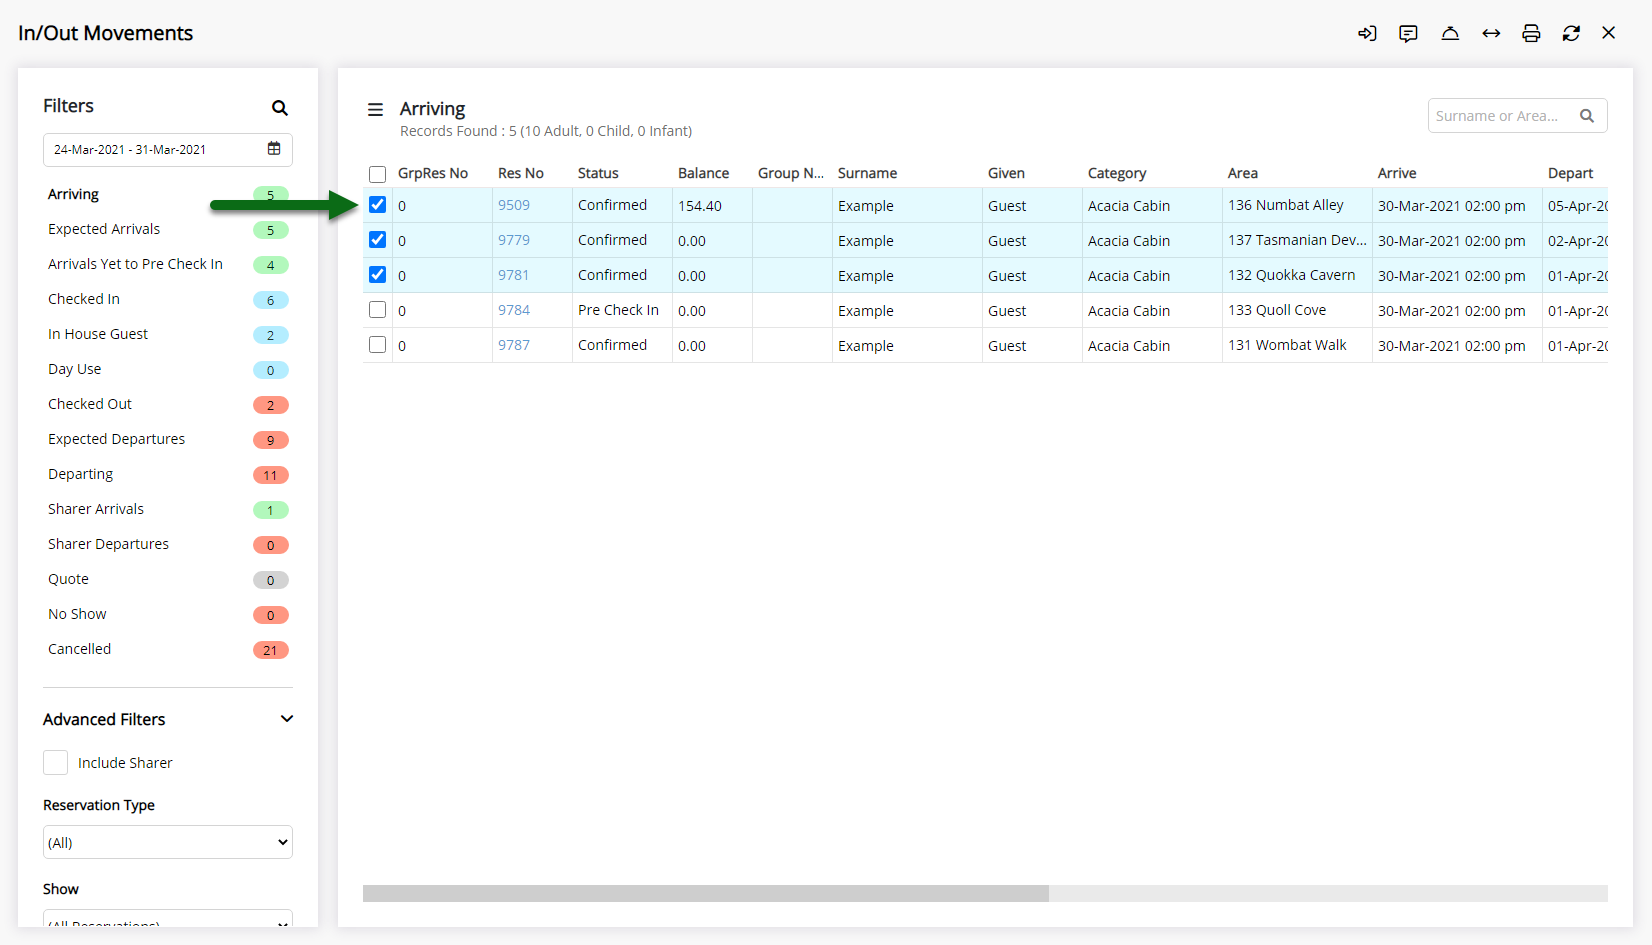
Task: Click the search icon in Surname or Area box
Action: click(x=1587, y=116)
